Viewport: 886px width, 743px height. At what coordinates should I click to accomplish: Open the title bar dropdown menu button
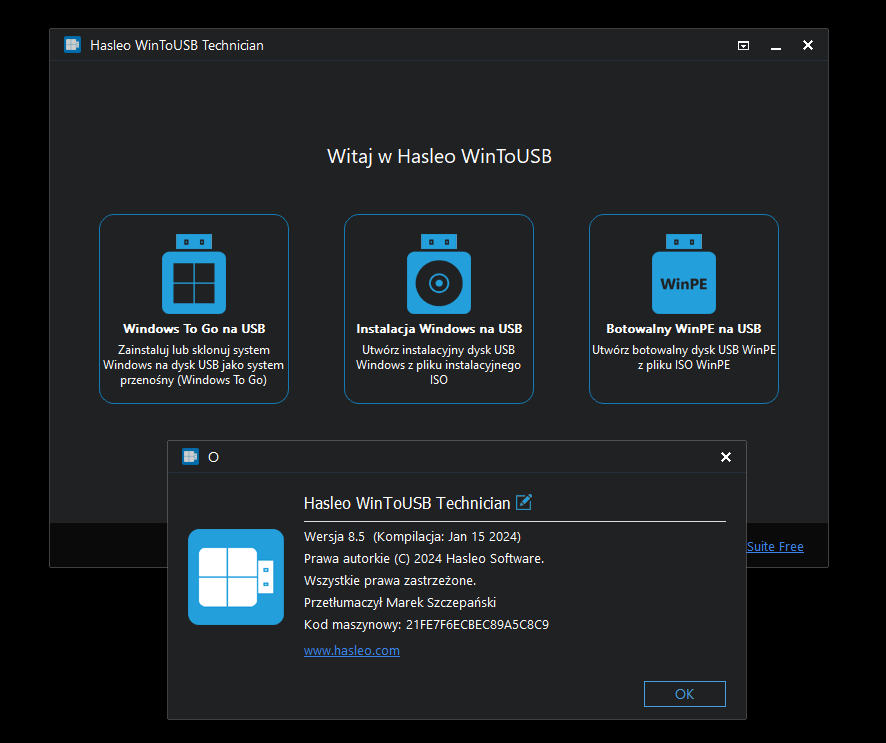(x=744, y=45)
